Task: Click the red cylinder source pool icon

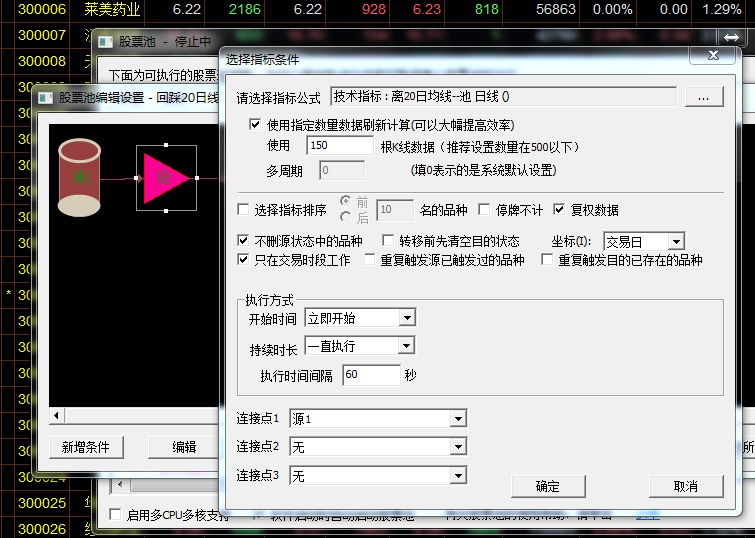Action: [80, 178]
